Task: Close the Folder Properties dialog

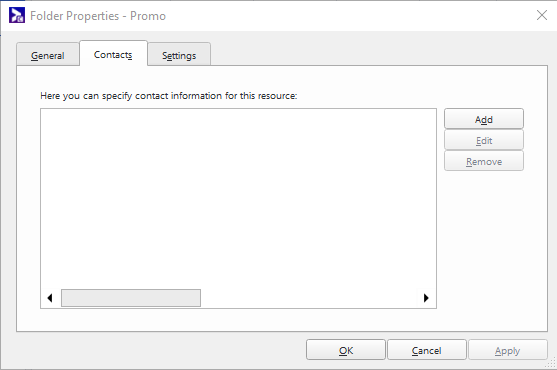Action: (542, 15)
